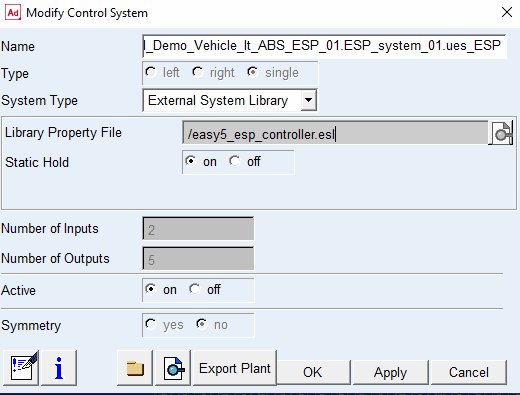Open the file view magnifier icon
This screenshot has width=520, height=395.
pyautogui.click(x=173, y=368)
